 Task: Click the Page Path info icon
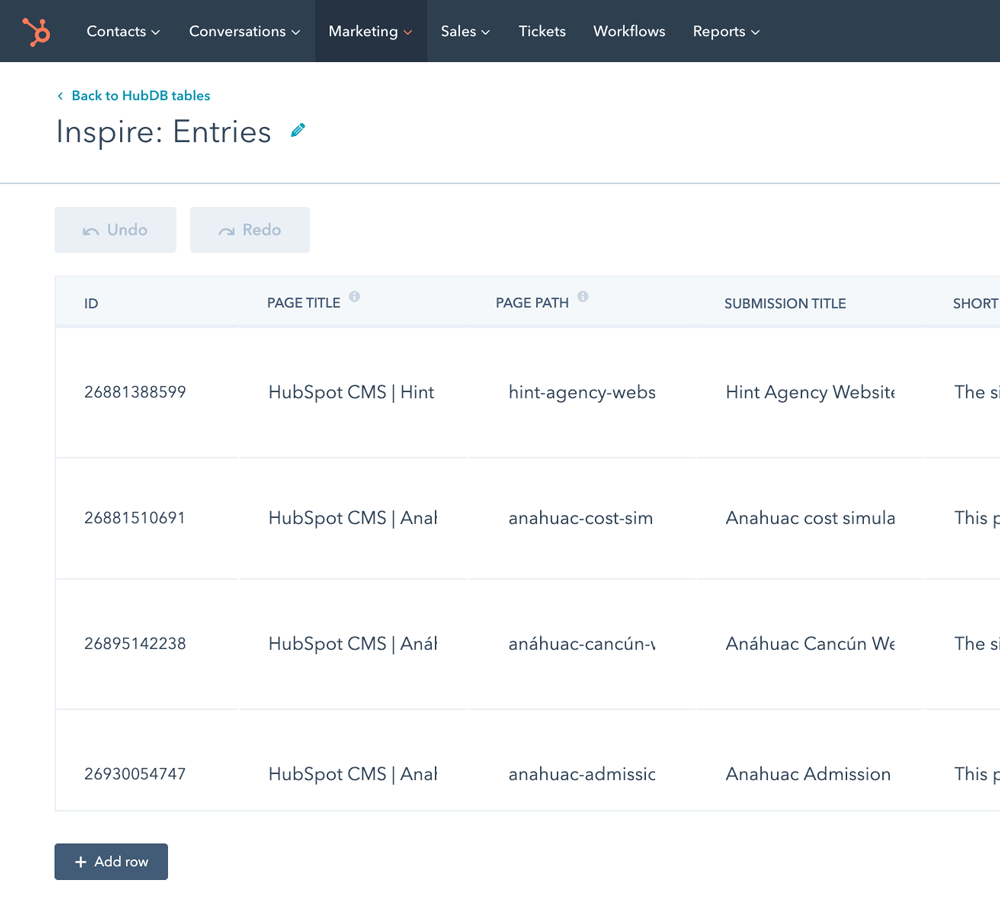click(583, 297)
